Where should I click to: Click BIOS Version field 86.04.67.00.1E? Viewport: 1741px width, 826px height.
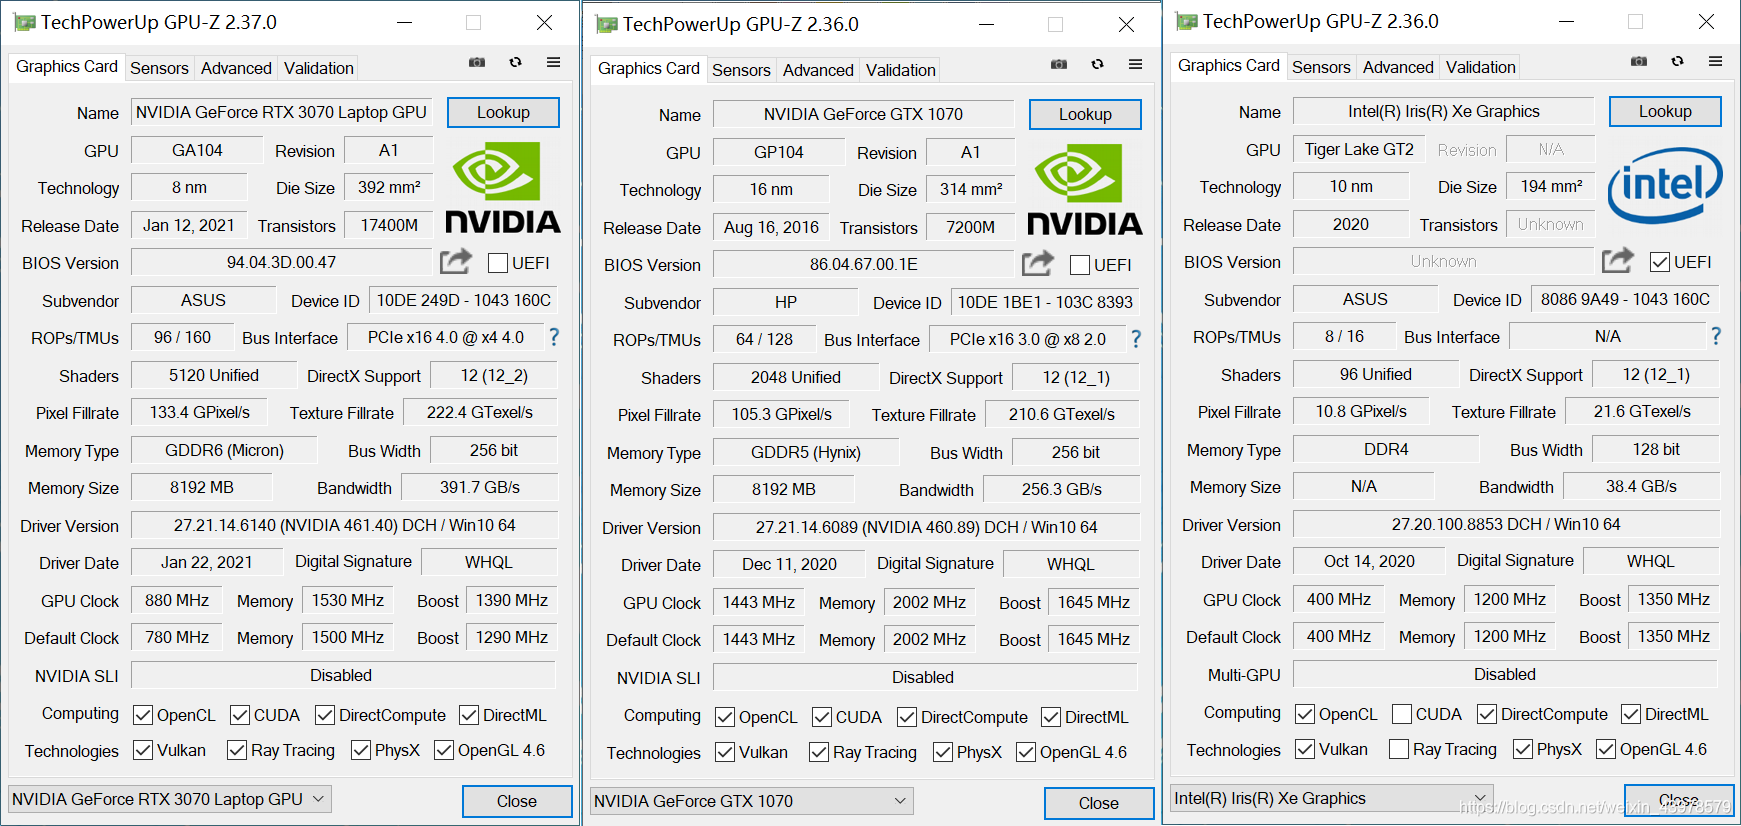click(x=863, y=264)
